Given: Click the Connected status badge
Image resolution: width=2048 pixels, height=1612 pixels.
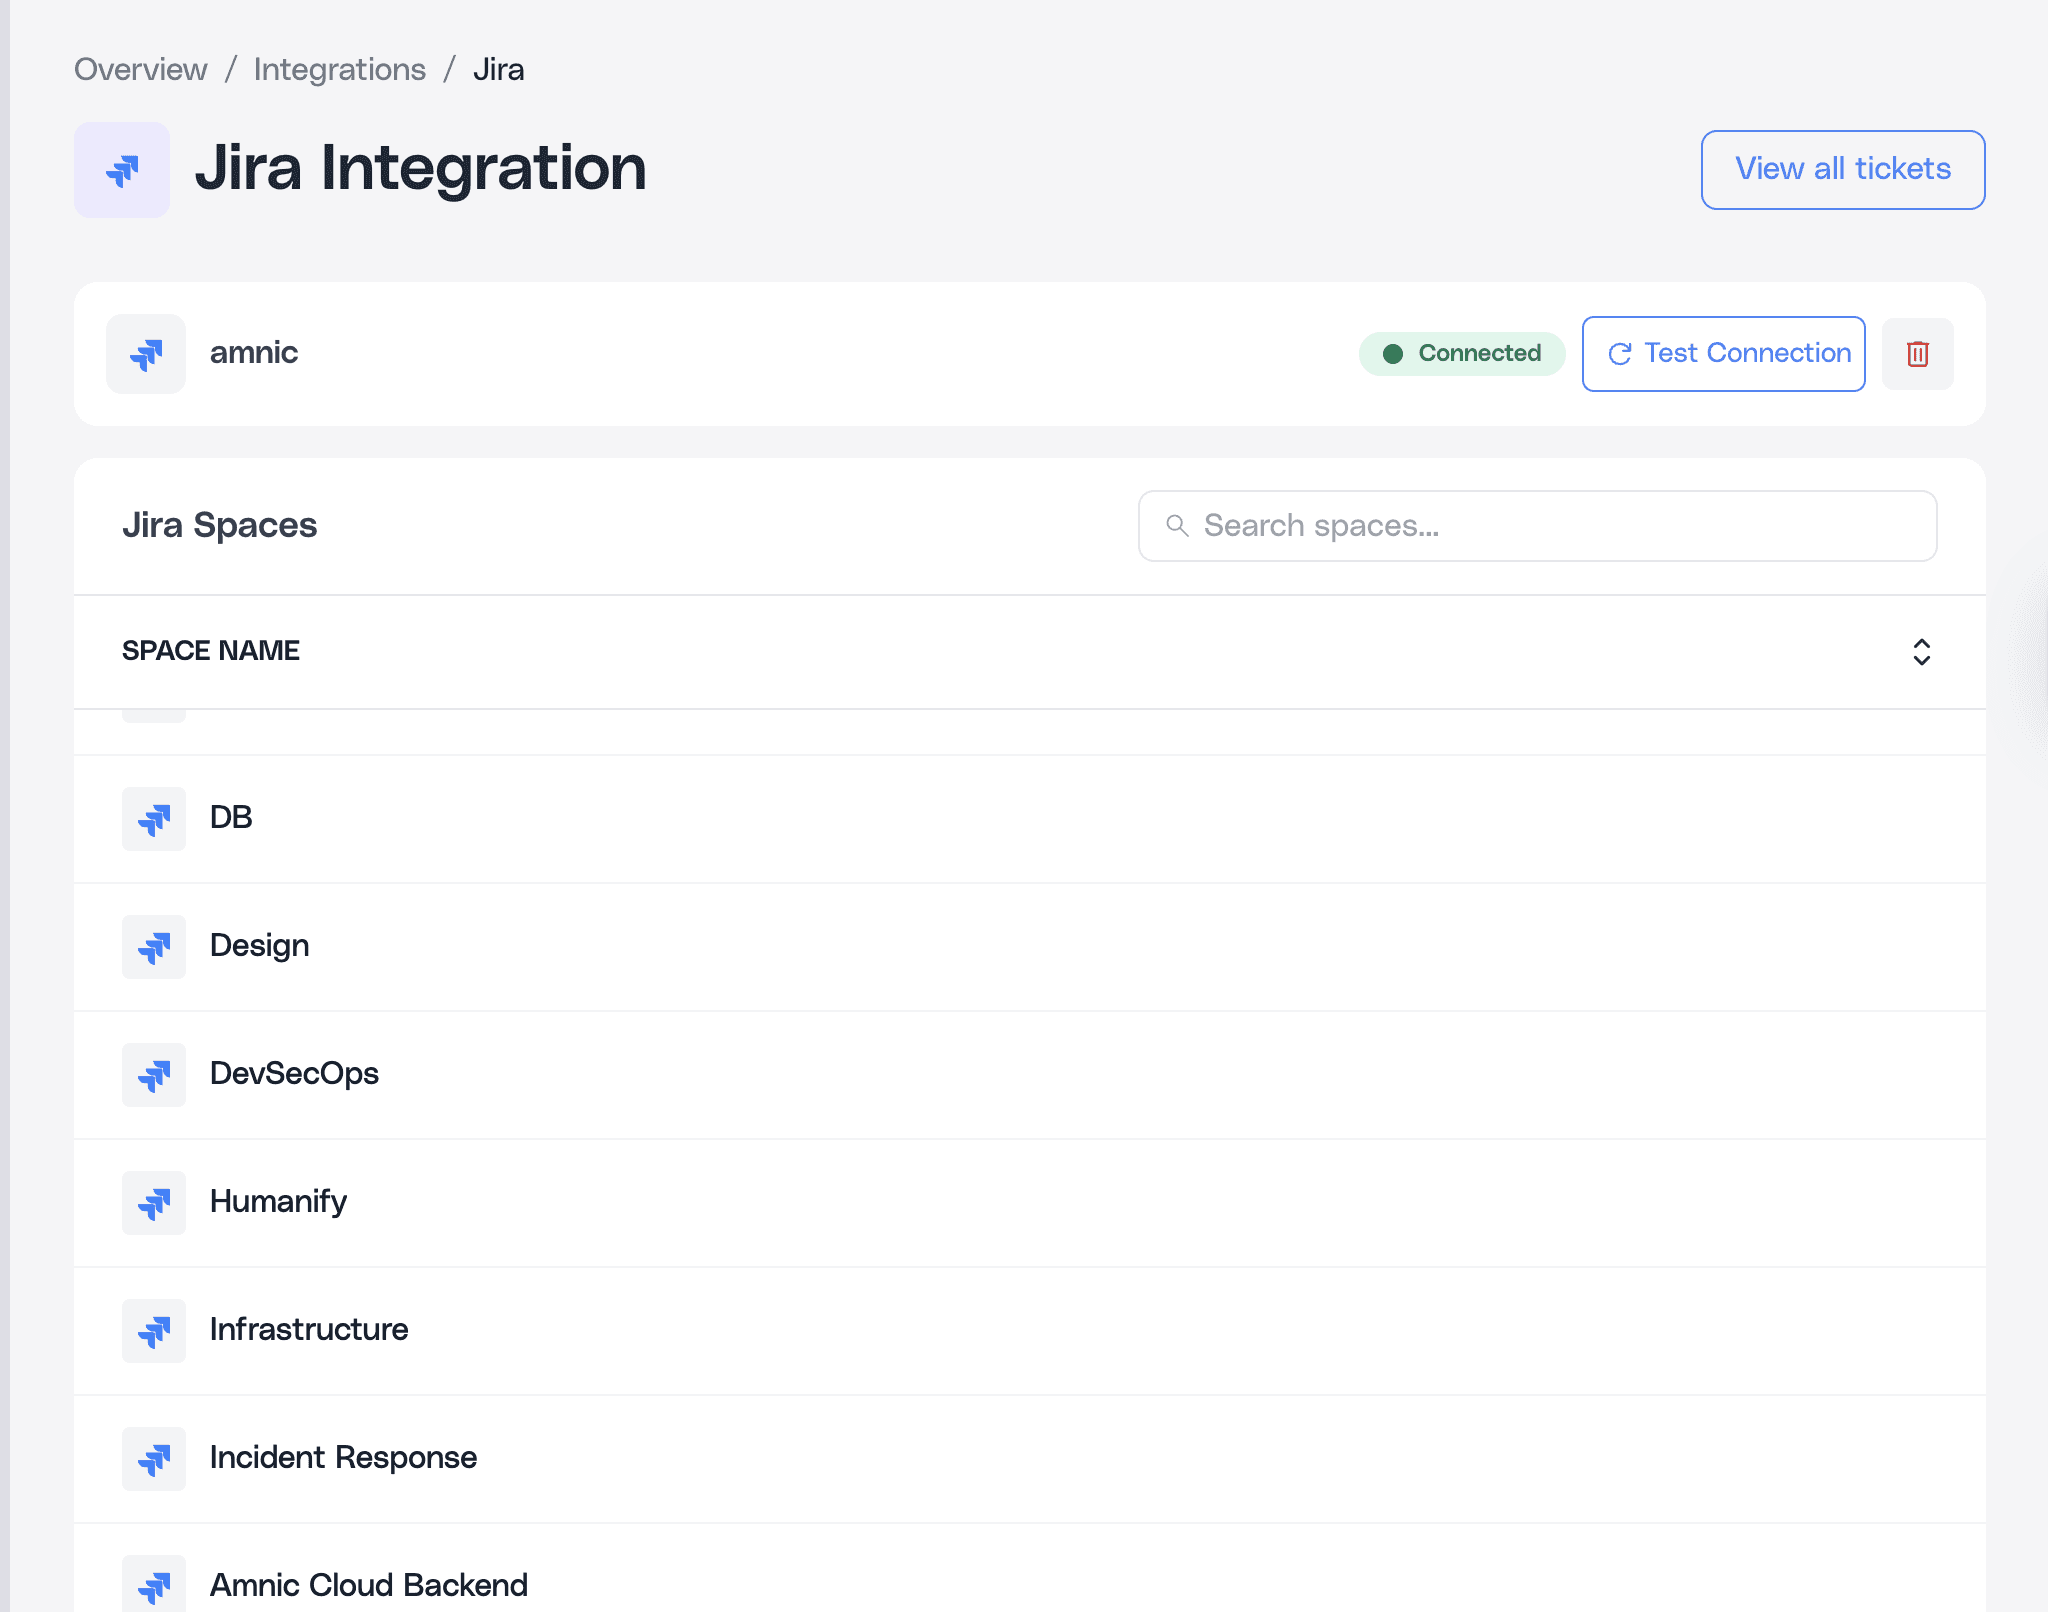Looking at the screenshot, I should click(x=1461, y=354).
